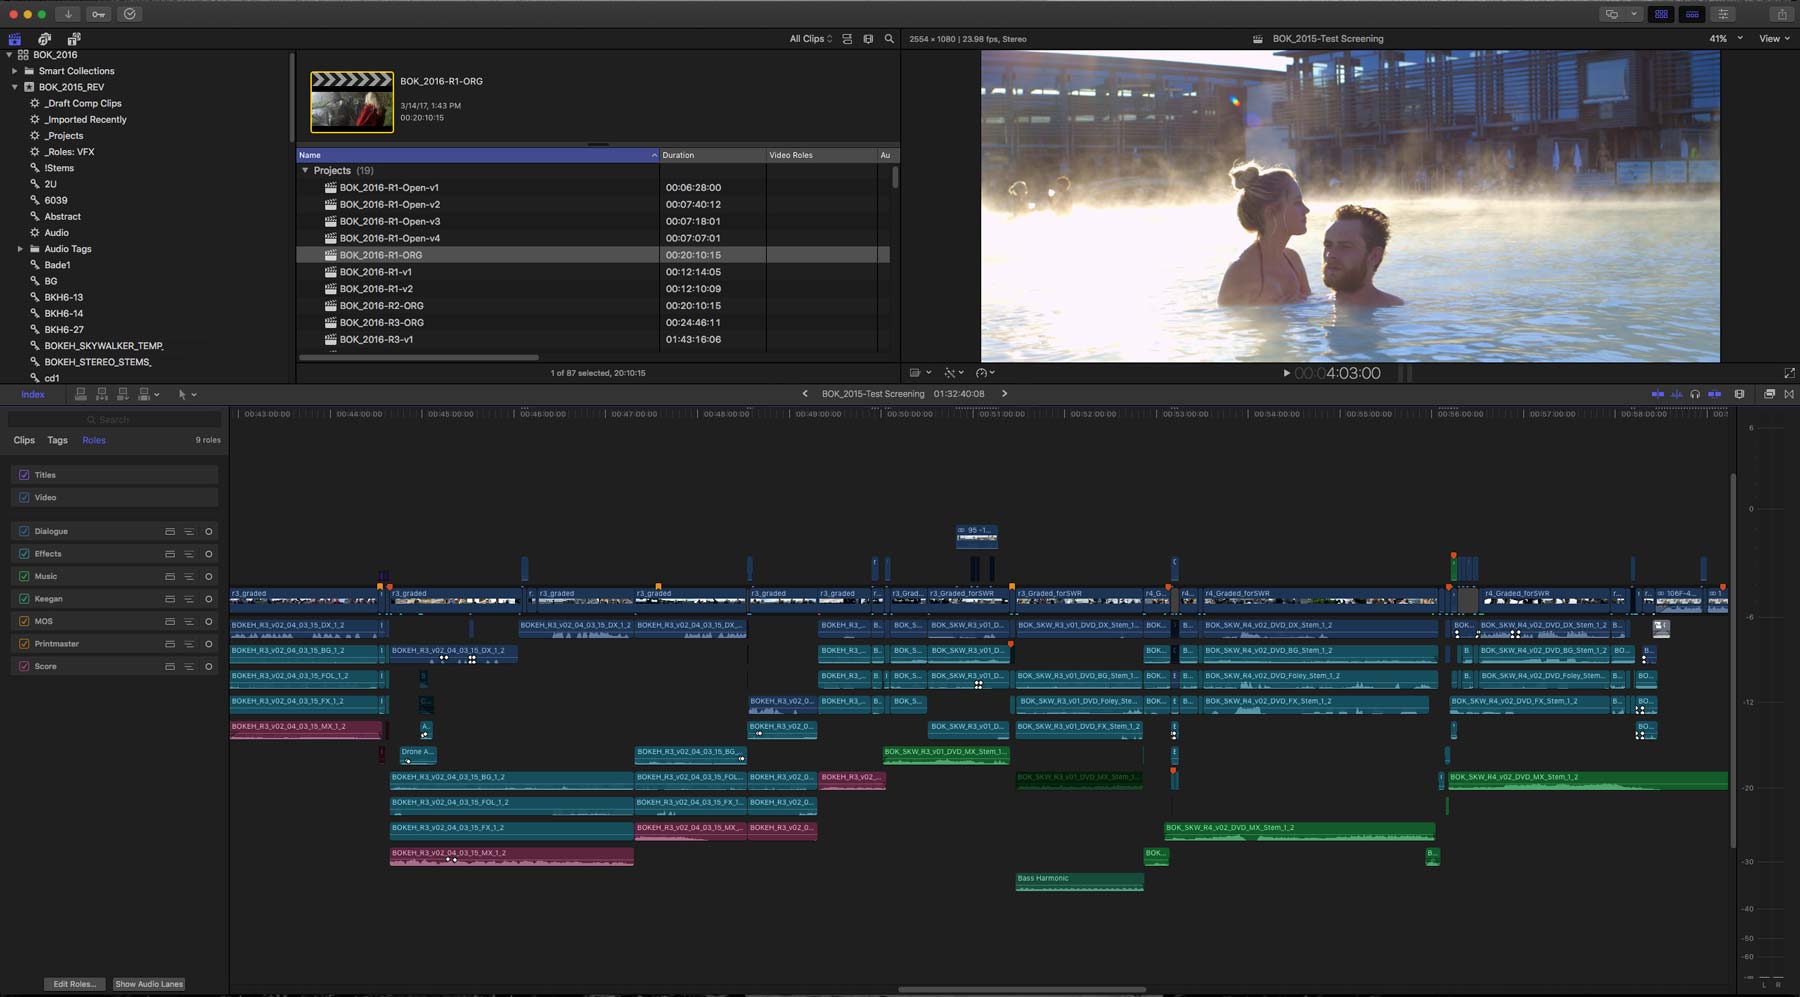Click the Show Audio Lanes button
Screen dimensions: 1800x997
click(149, 984)
